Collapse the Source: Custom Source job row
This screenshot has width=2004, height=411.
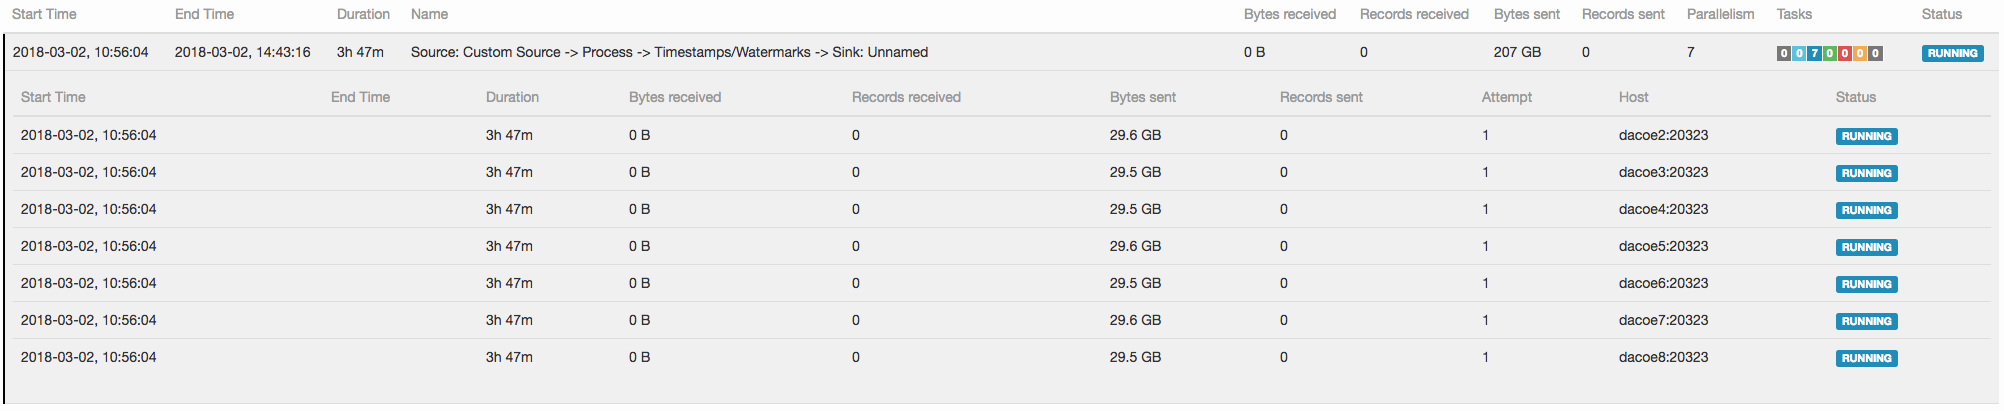coord(669,52)
